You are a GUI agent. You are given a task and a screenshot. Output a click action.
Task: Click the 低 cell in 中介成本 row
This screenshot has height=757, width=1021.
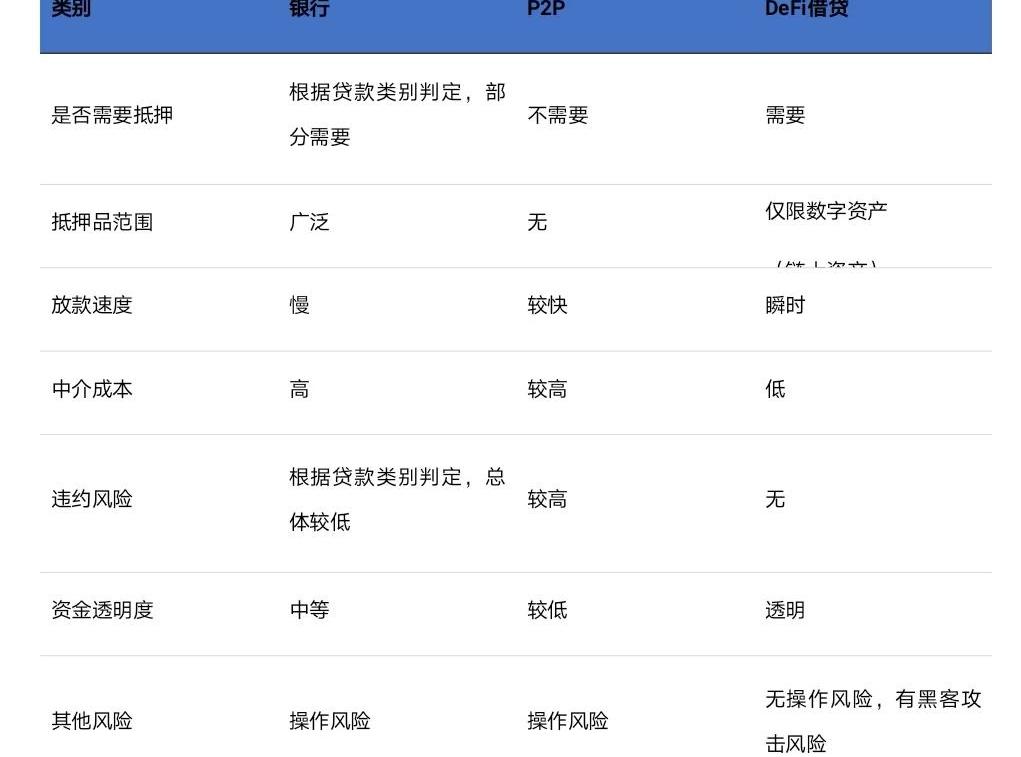click(x=775, y=389)
